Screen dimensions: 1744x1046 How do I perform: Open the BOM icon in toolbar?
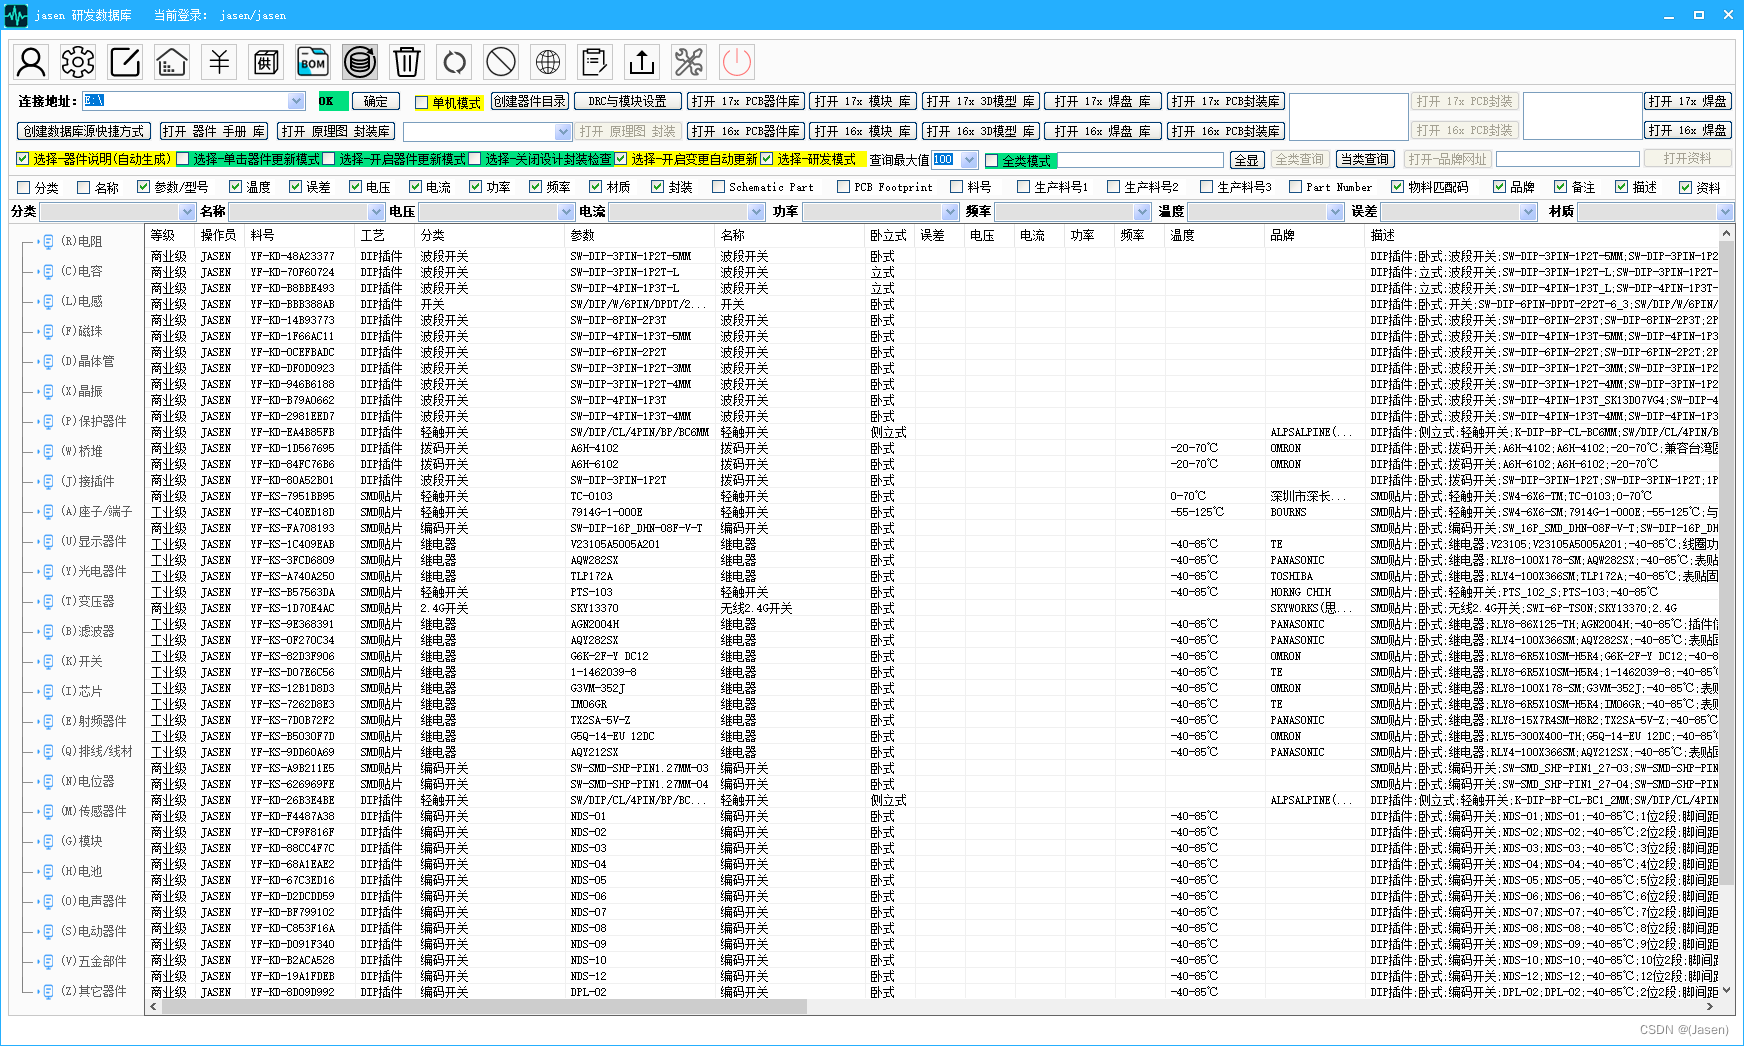coord(313,62)
